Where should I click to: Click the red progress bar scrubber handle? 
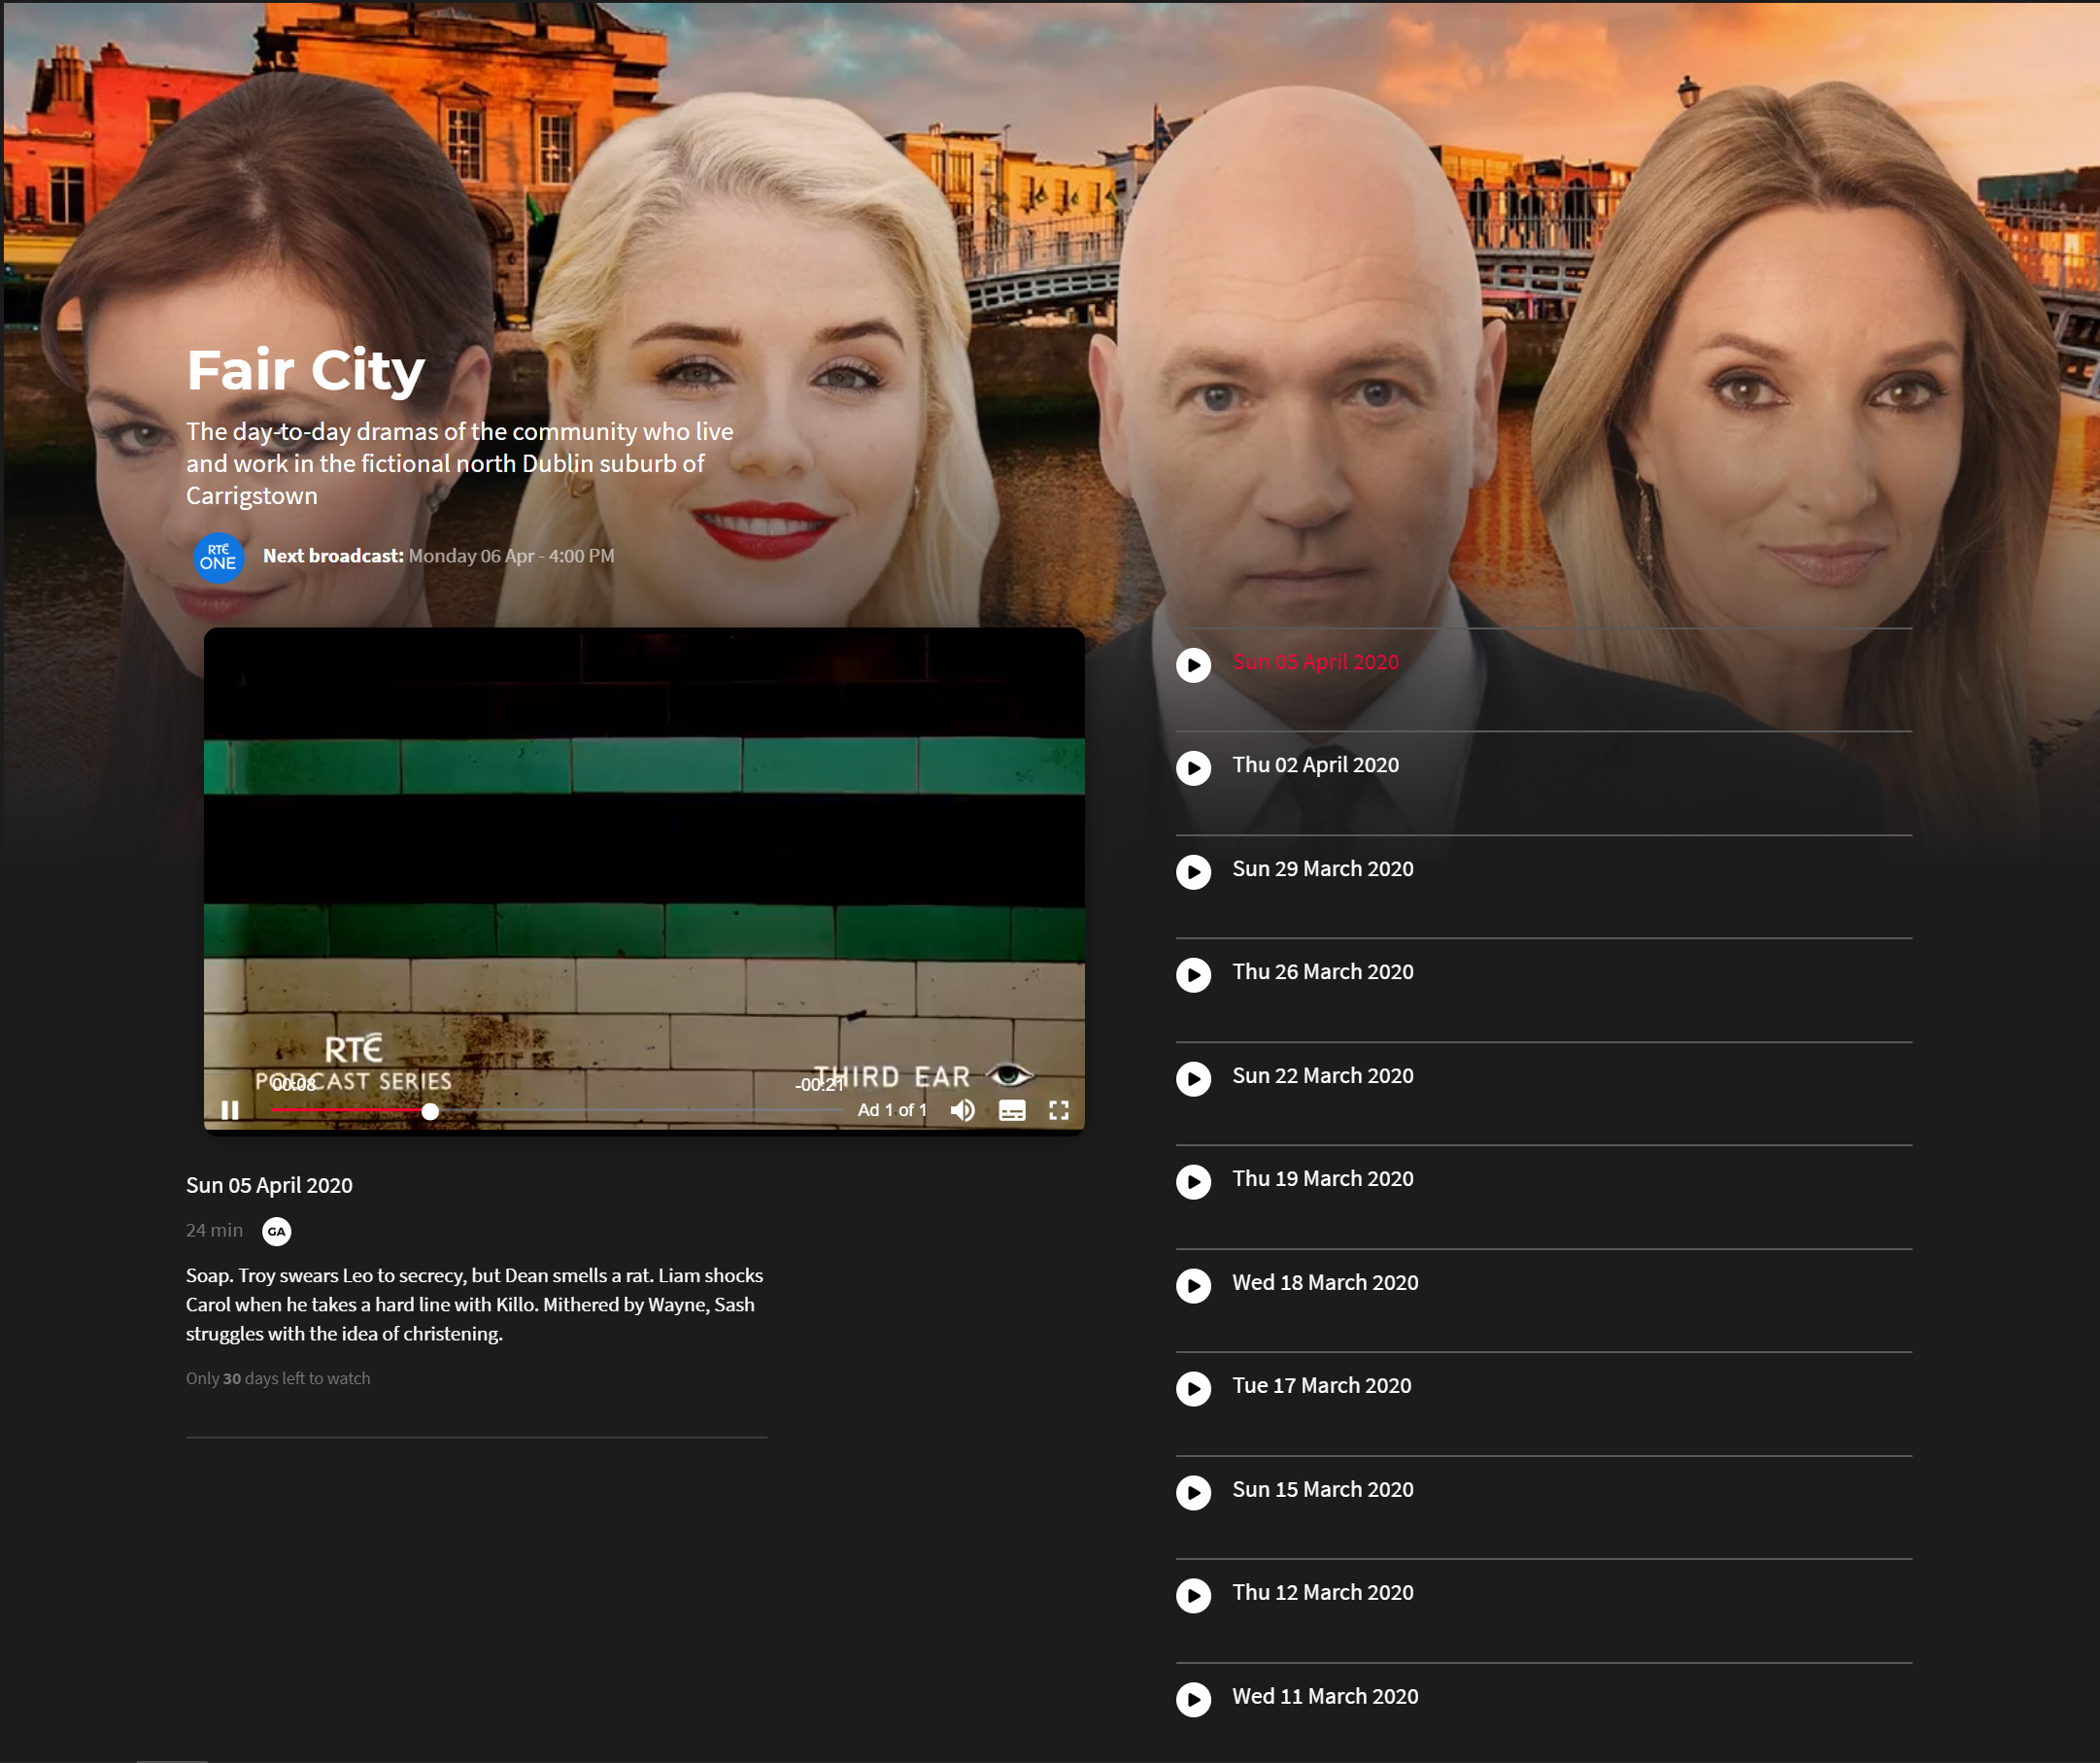[x=430, y=1111]
